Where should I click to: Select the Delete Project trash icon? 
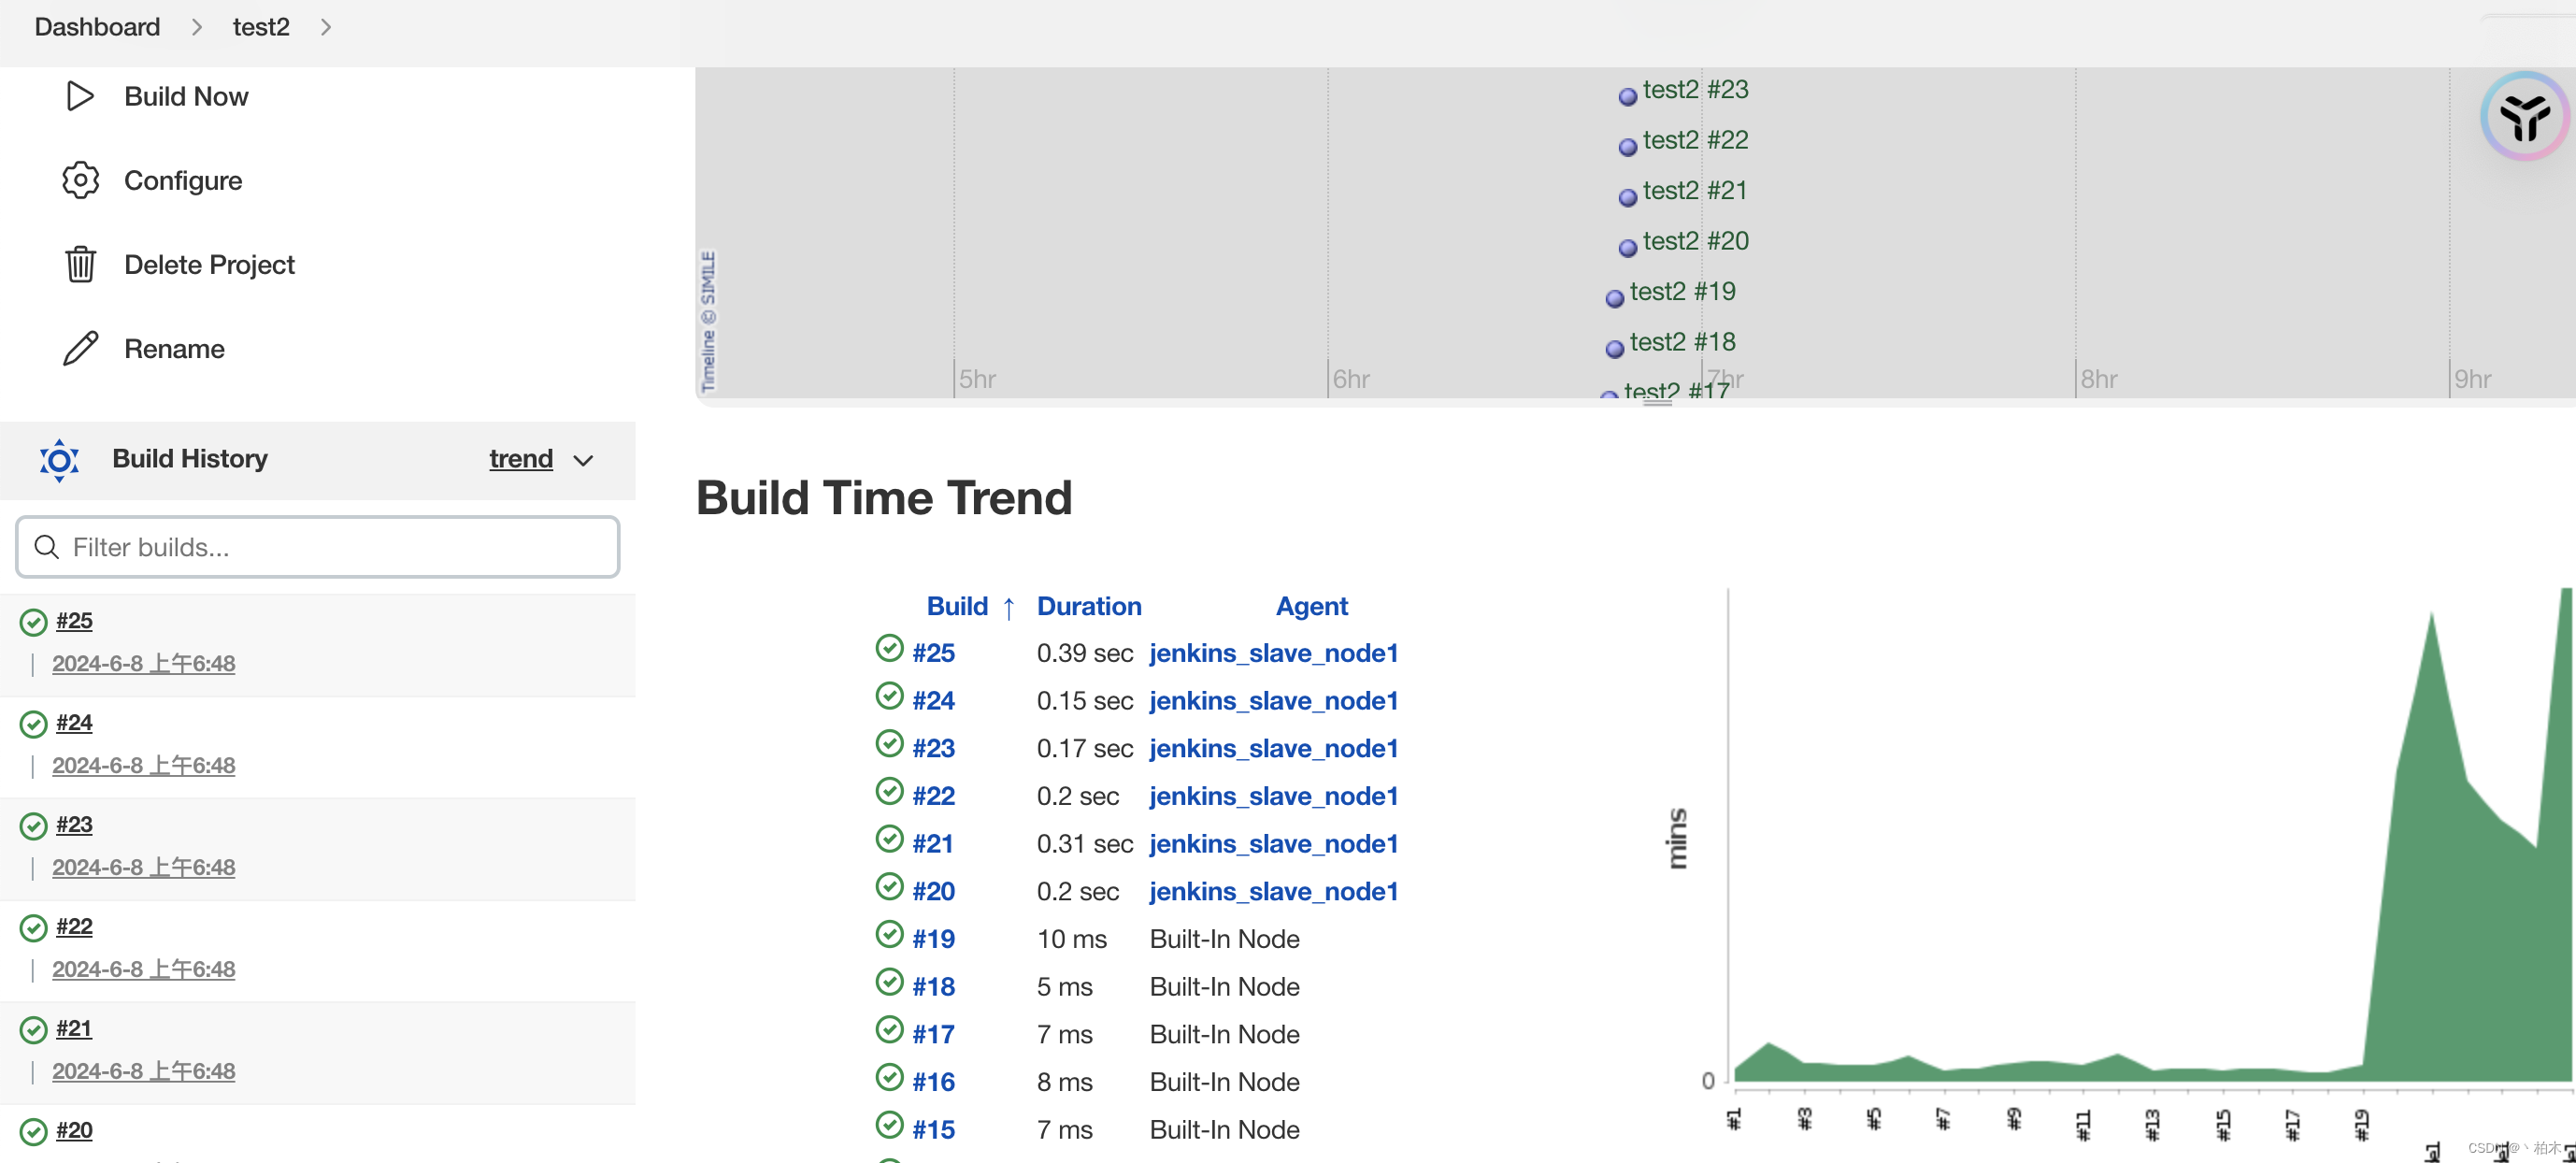(x=79, y=265)
